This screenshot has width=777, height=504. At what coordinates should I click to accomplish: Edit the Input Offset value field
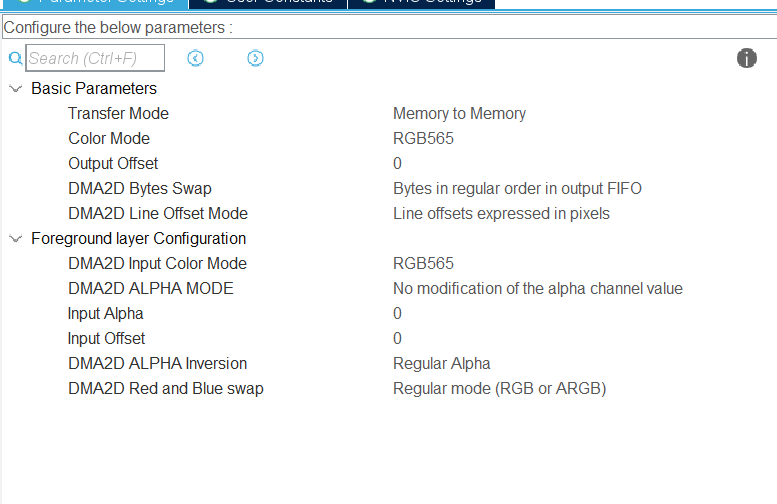(x=397, y=338)
